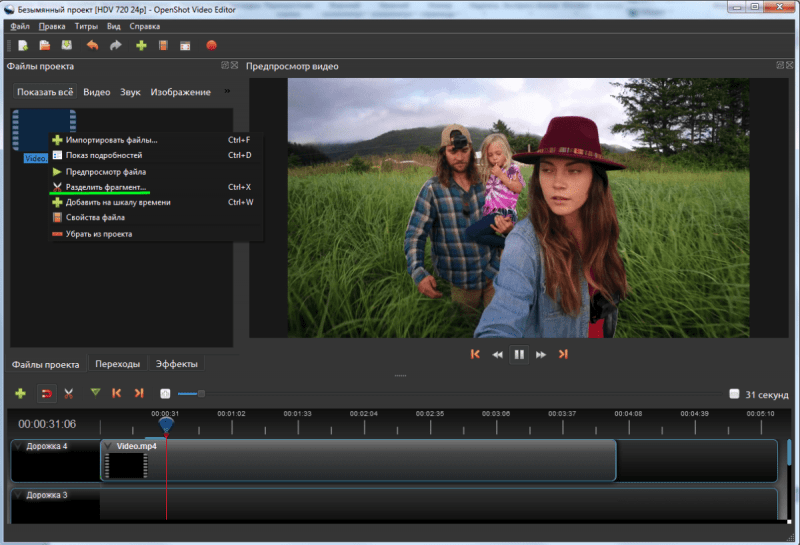The height and width of the screenshot is (545, 800).
Task: Click the green plus Import Files toolbar icon
Action: click(x=141, y=46)
